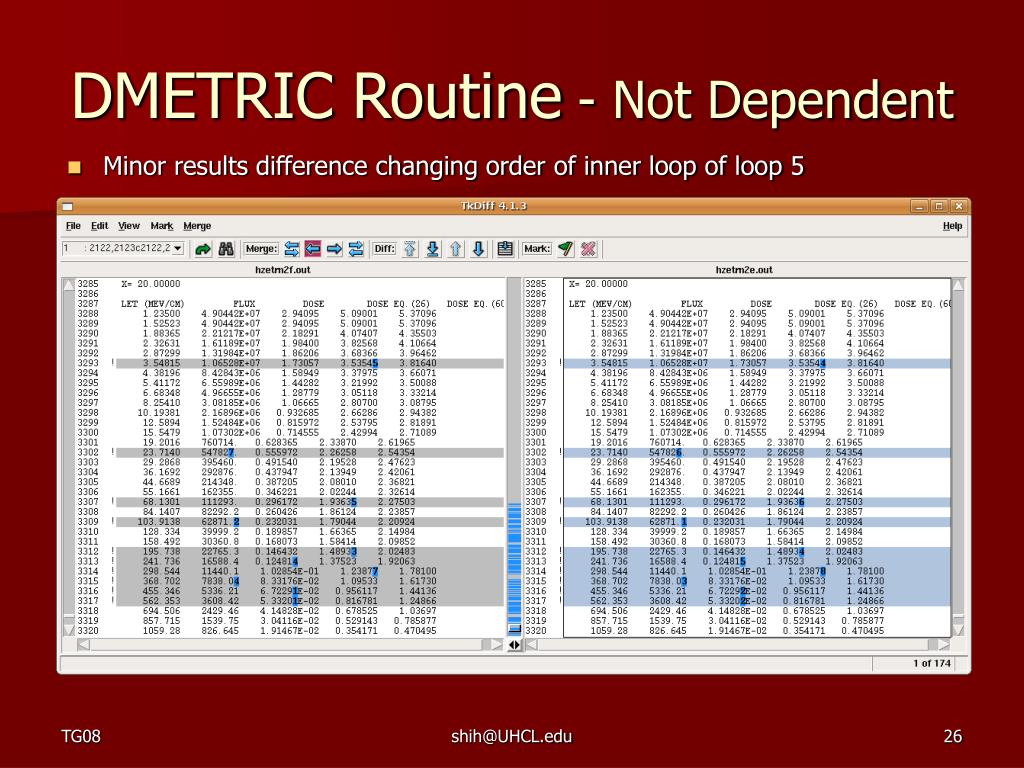Click line 3309 in hzetm2f.out pane

[x=310, y=522]
